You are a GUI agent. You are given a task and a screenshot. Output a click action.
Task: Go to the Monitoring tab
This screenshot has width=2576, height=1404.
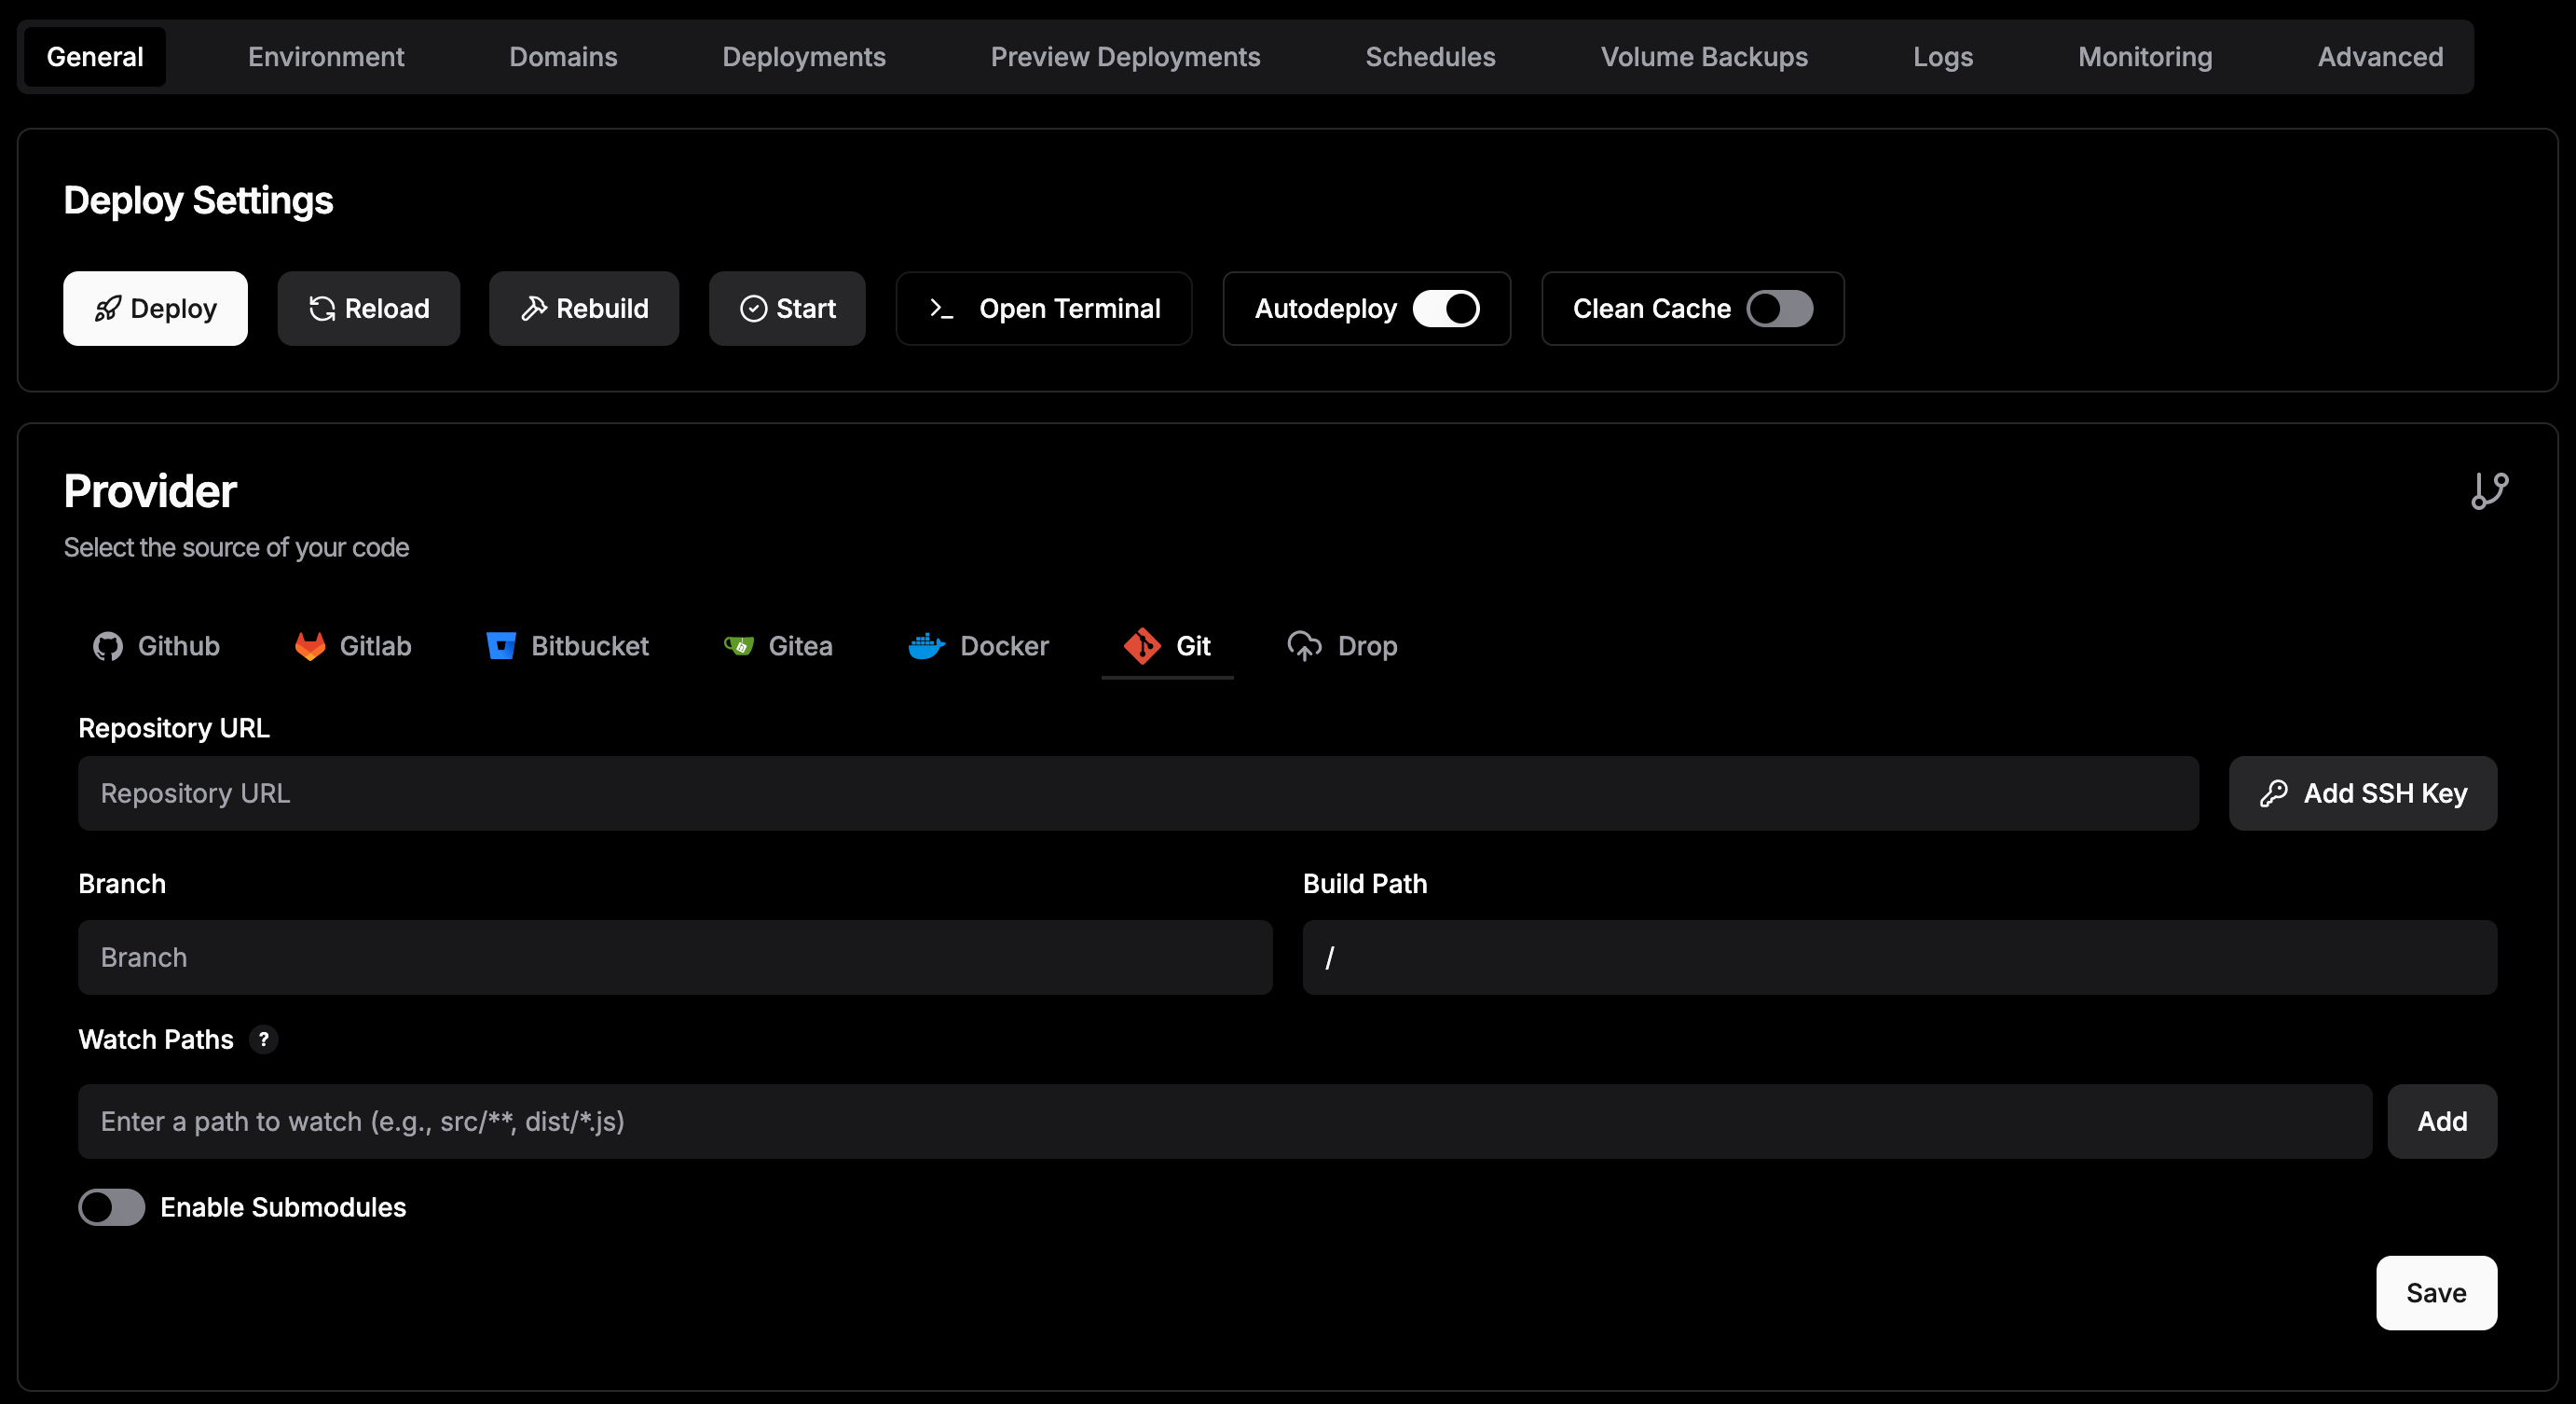(2145, 57)
